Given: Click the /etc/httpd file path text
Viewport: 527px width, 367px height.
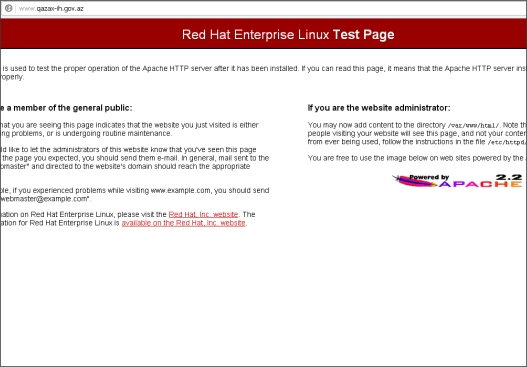Looking at the screenshot, I should (x=506, y=142).
